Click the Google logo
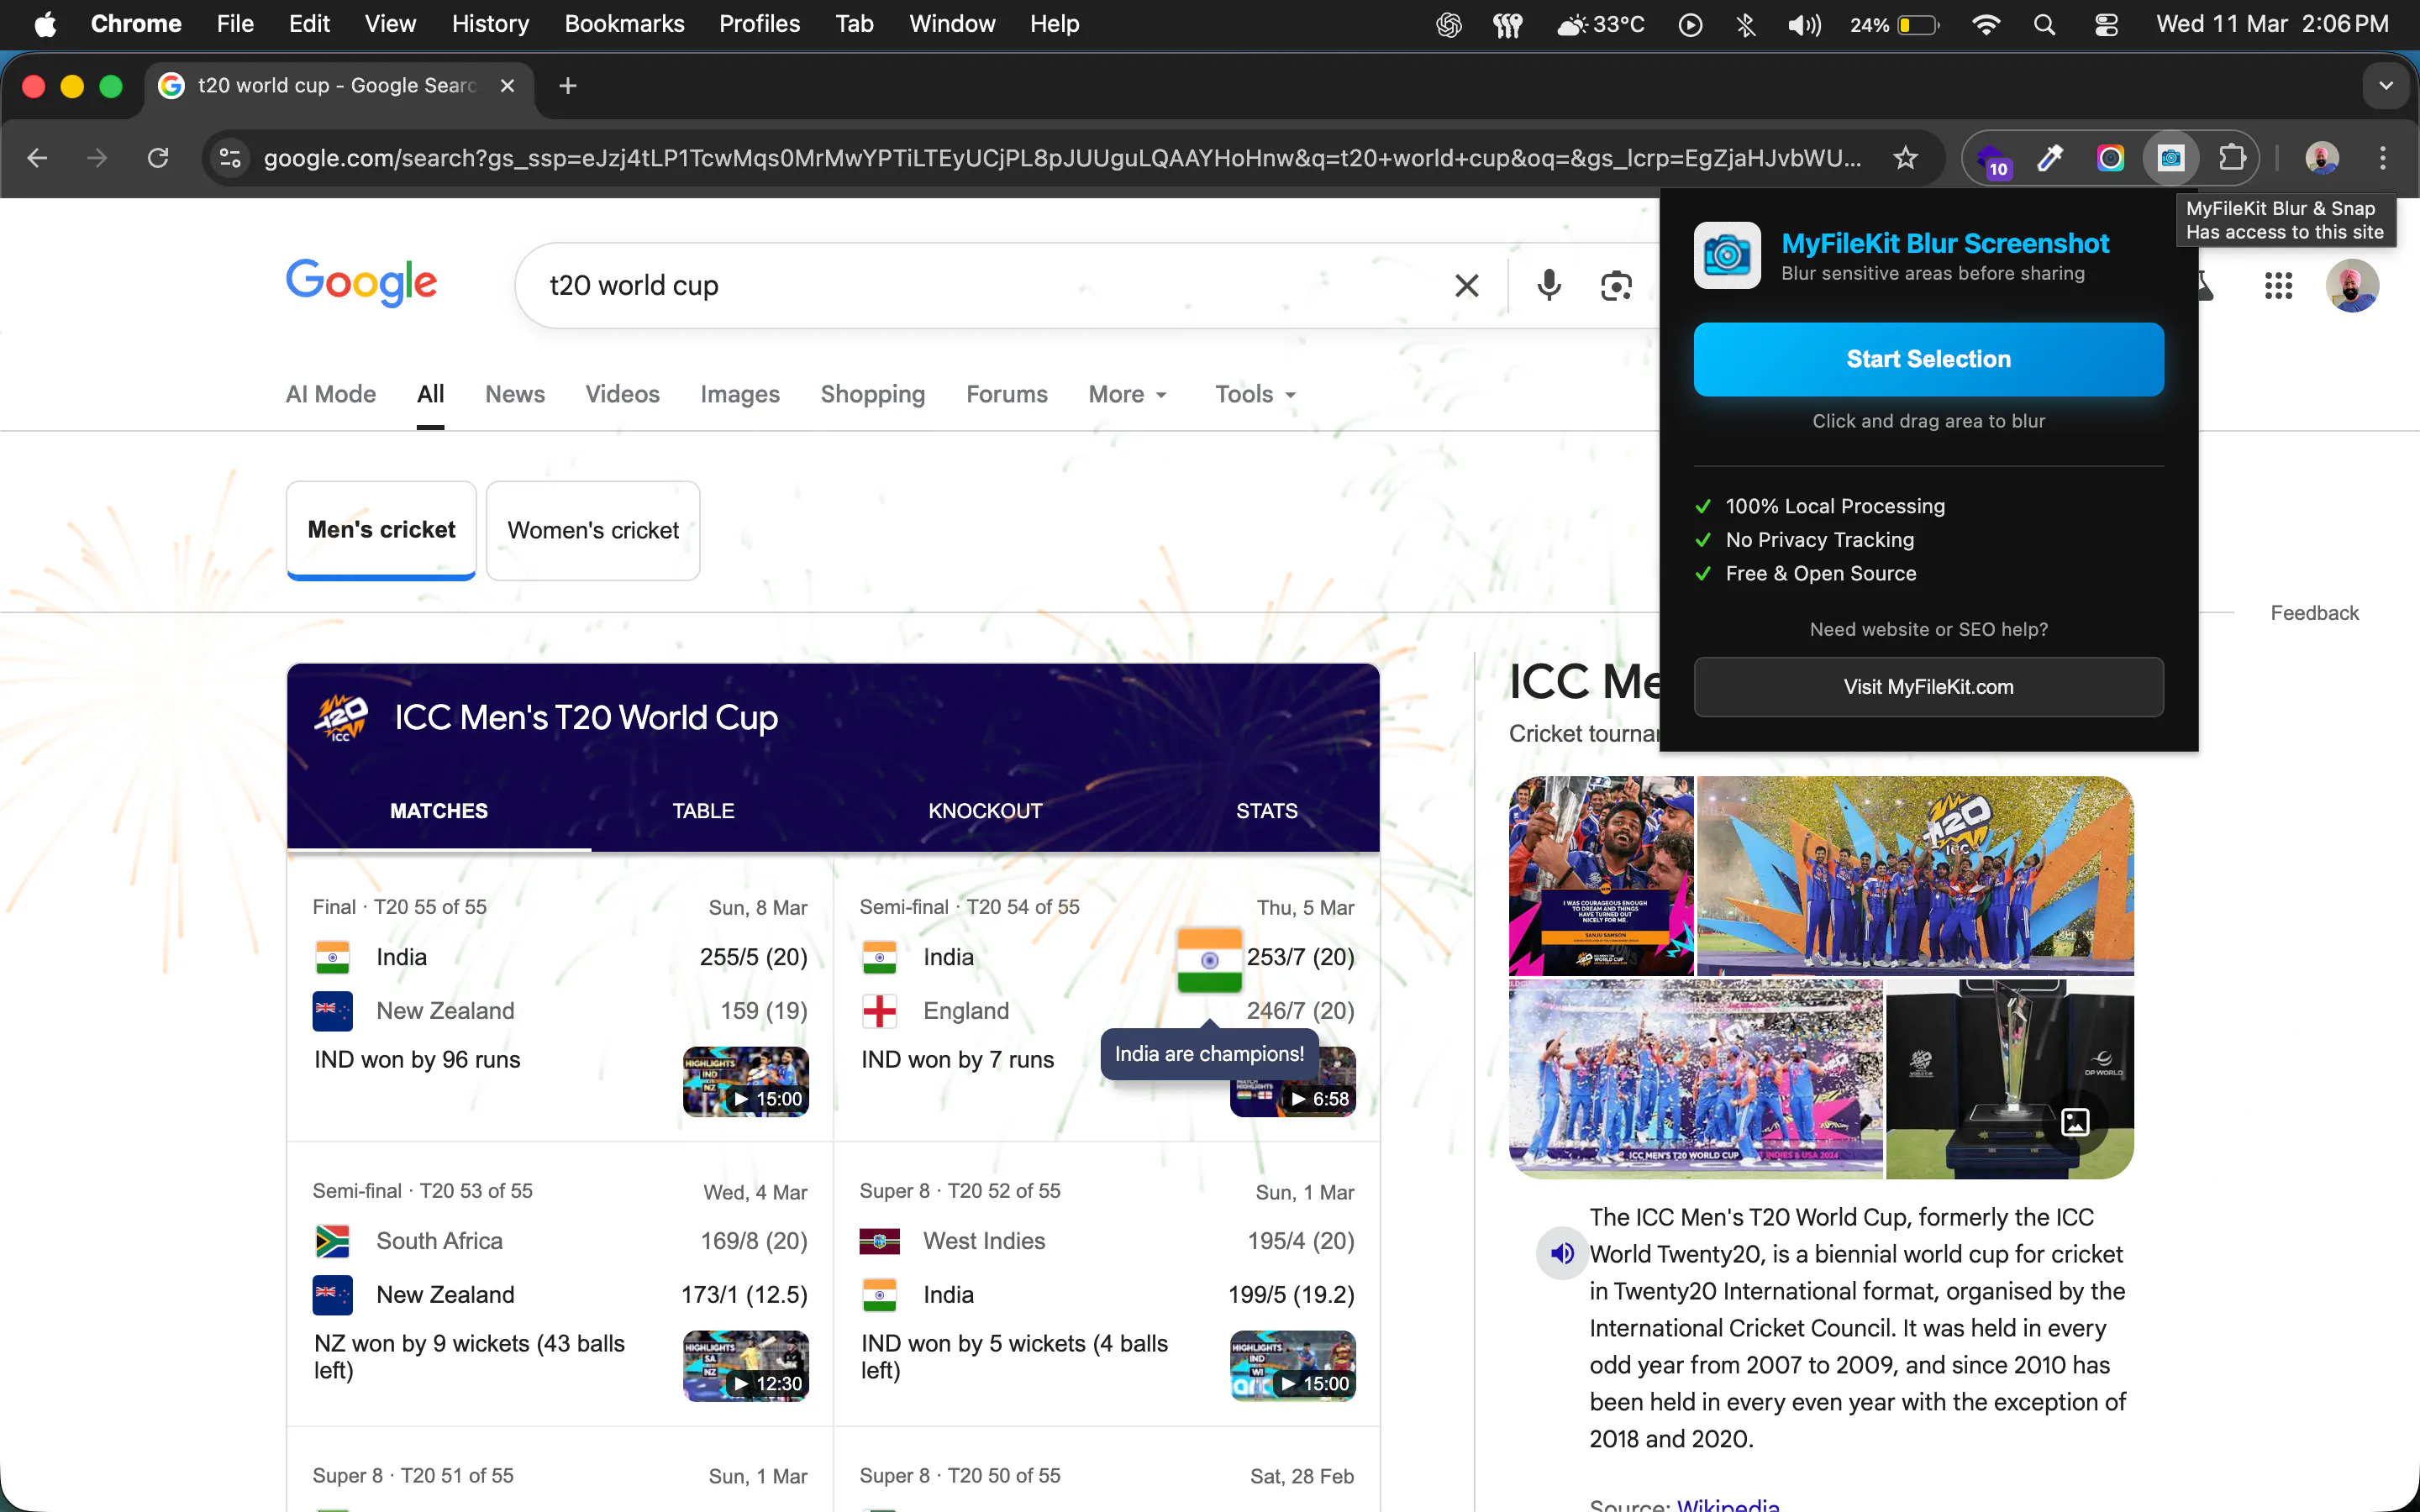2420x1512 pixels. coord(361,284)
